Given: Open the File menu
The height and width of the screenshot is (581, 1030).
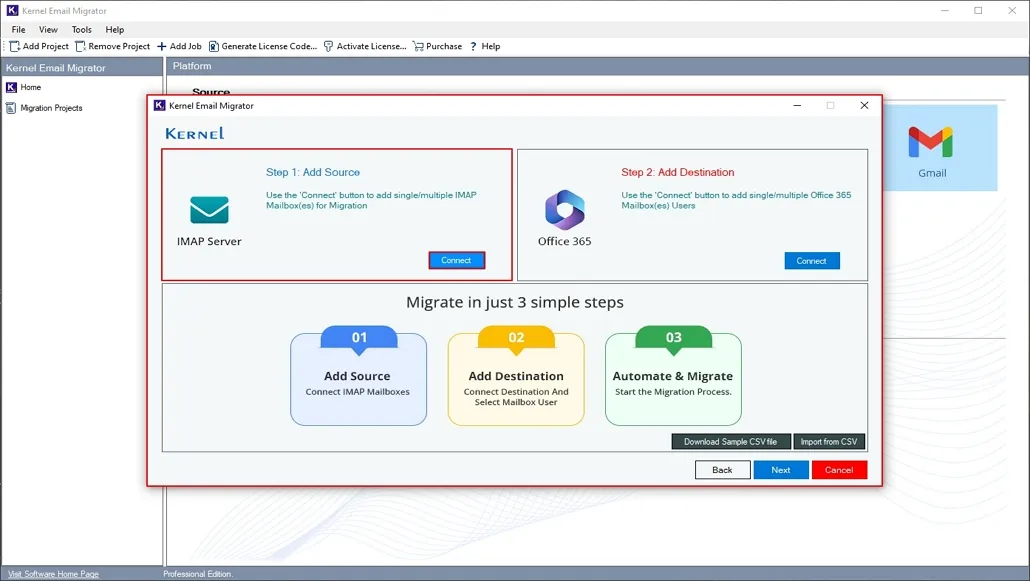Looking at the screenshot, I should point(18,30).
